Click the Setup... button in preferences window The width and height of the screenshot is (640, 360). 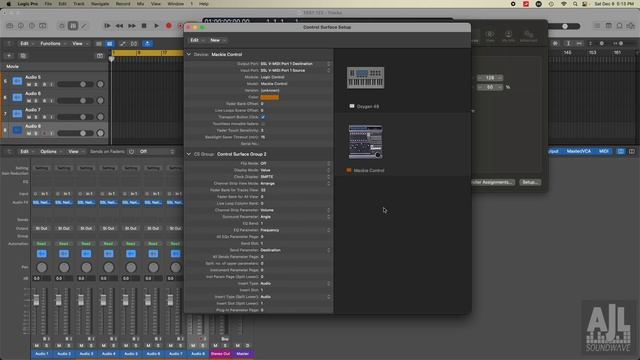pyautogui.click(x=530, y=182)
